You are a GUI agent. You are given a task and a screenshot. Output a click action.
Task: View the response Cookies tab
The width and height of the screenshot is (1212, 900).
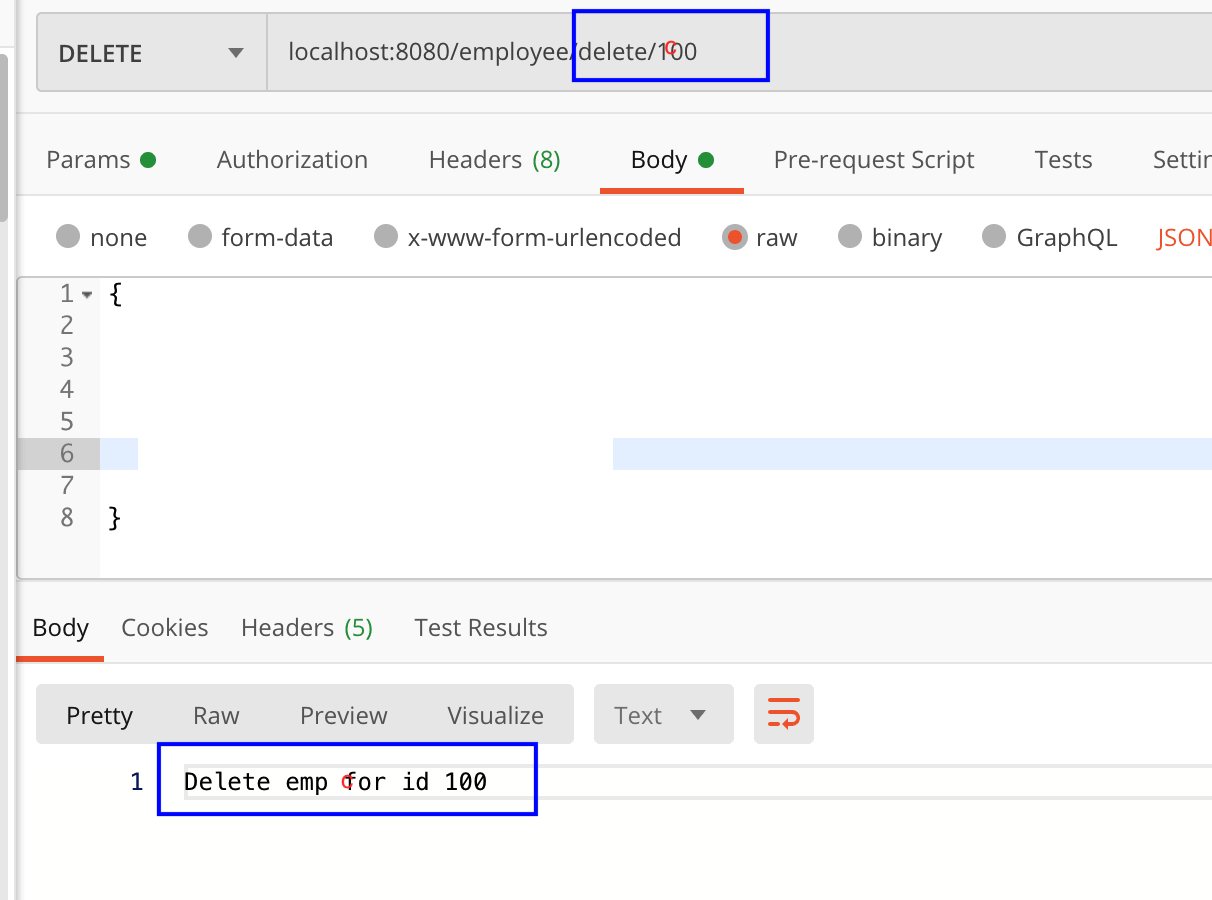click(x=165, y=627)
